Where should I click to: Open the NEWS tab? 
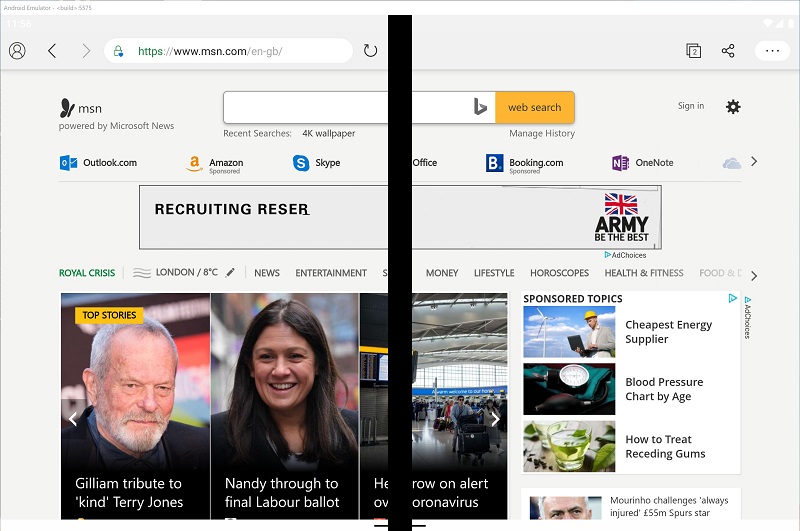tap(267, 273)
